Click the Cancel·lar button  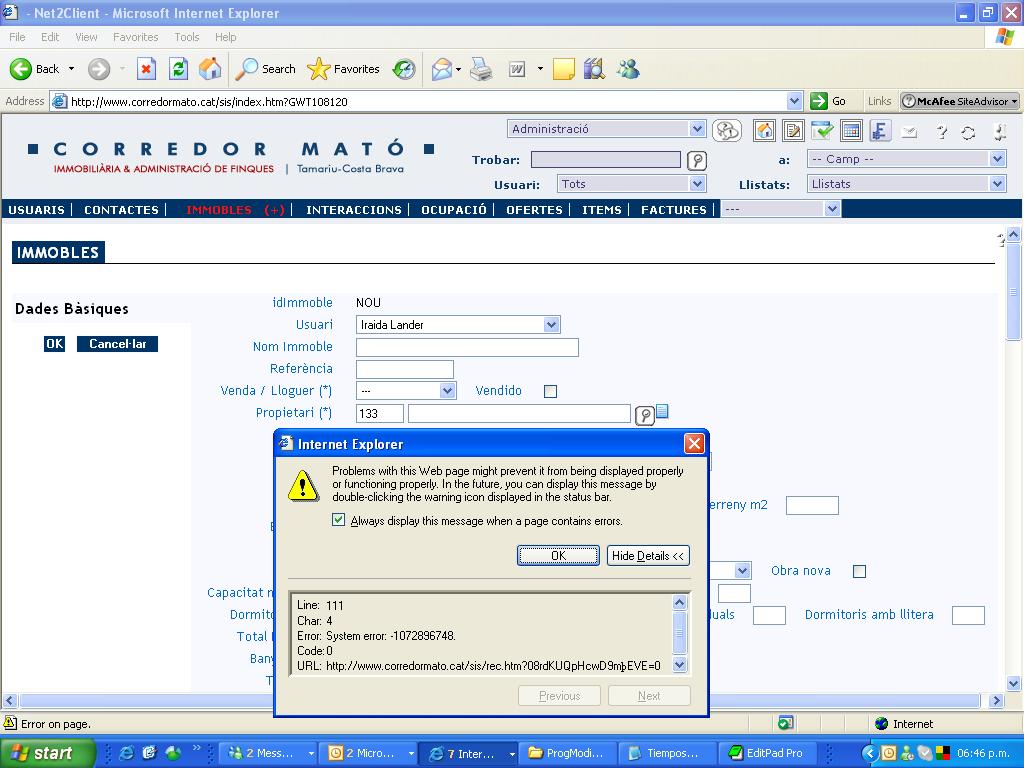(x=118, y=344)
